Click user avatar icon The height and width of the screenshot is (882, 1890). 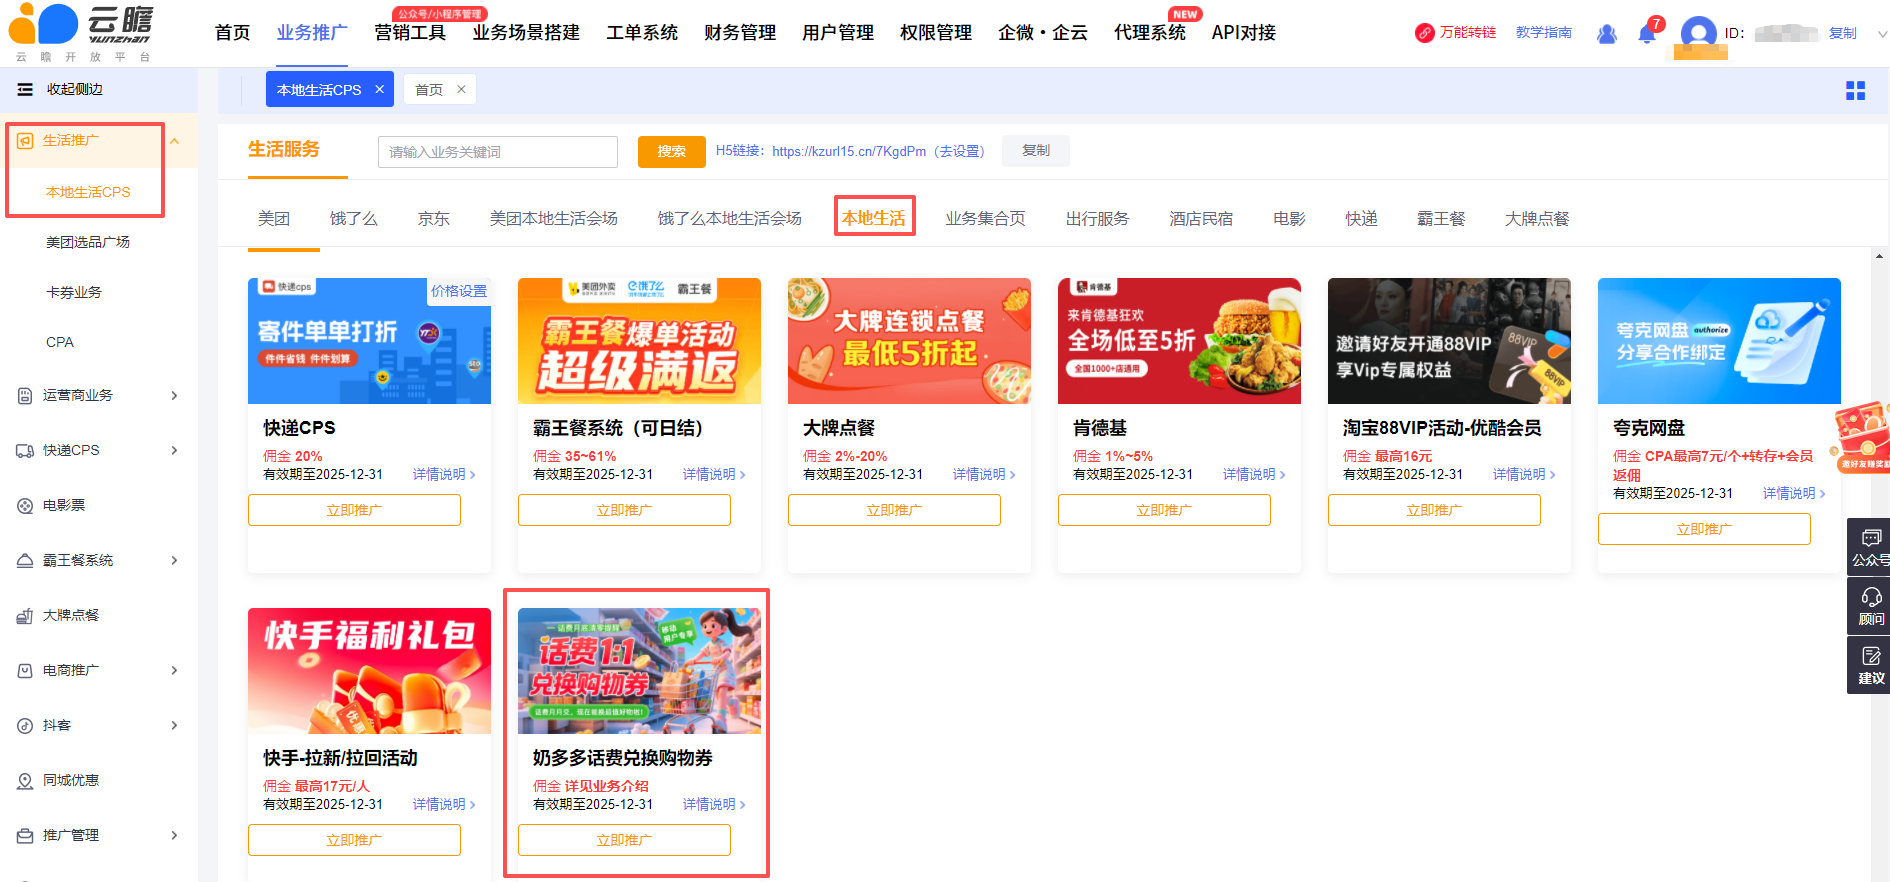pyautogui.click(x=1698, y=33)
